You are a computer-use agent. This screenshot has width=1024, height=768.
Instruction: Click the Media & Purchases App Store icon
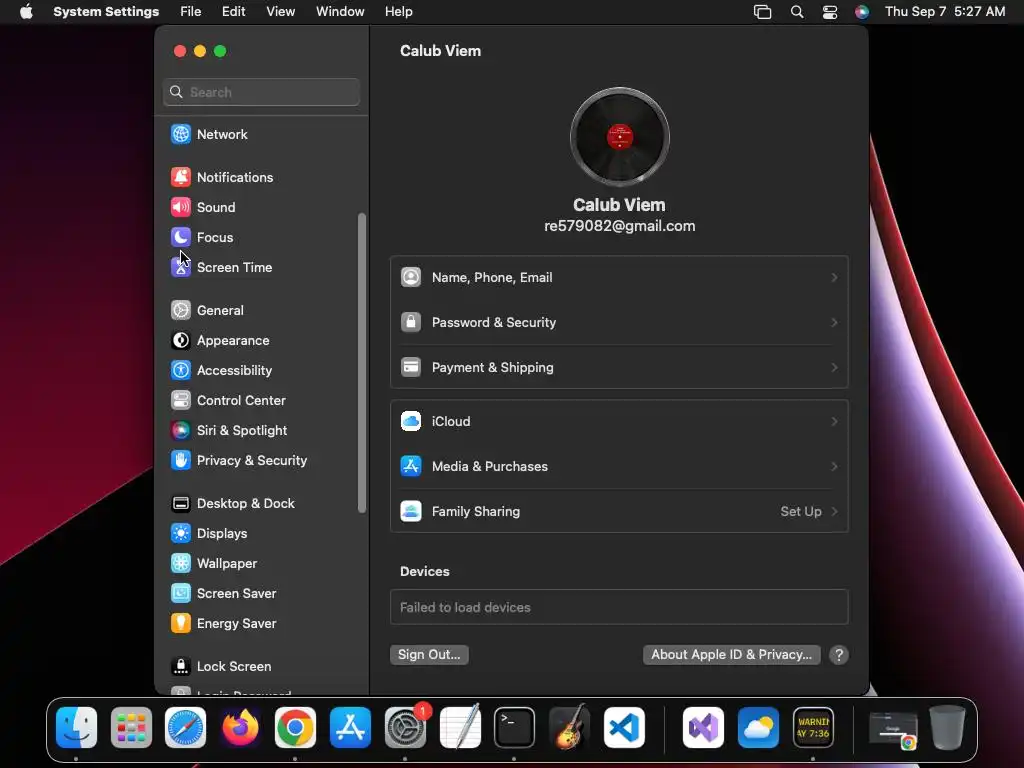coord(411,466)
